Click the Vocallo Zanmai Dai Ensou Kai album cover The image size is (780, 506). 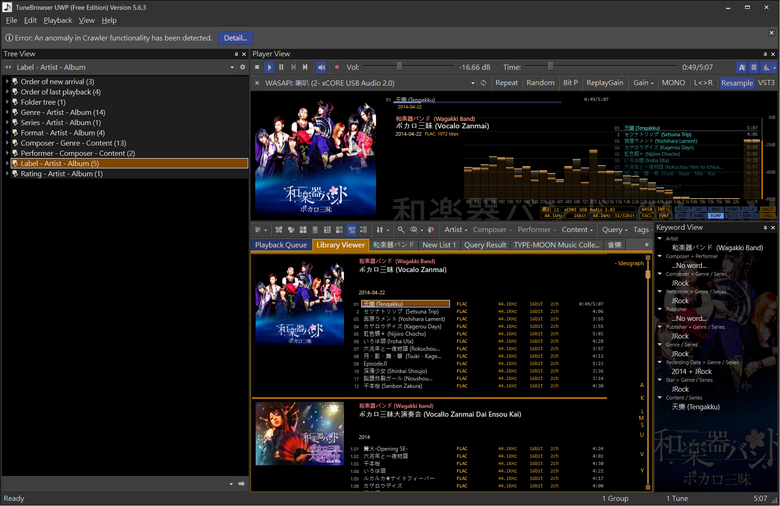(x=299, y=434)
